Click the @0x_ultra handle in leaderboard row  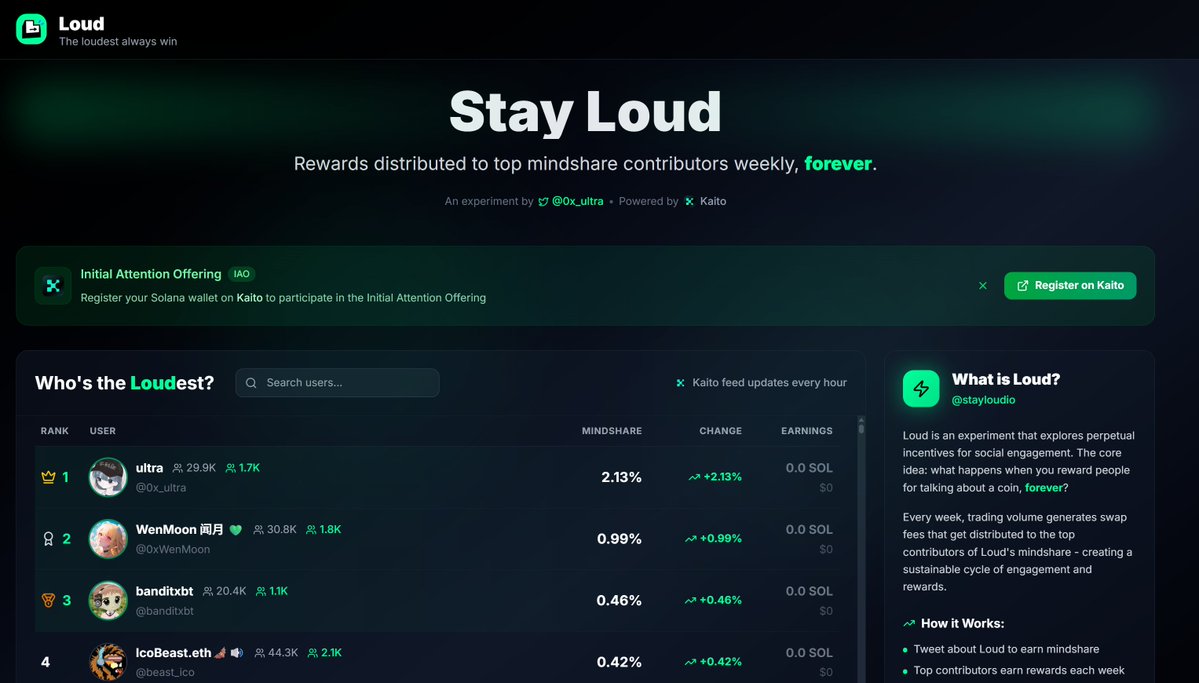click(161, 487)
